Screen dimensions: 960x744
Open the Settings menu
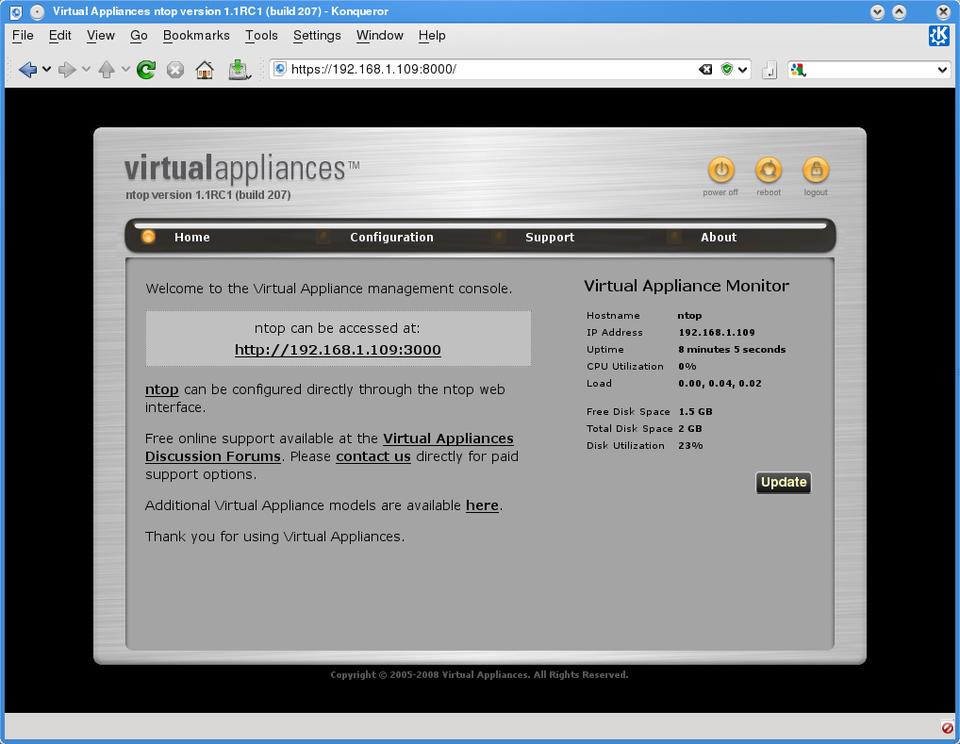coord(317,35)
